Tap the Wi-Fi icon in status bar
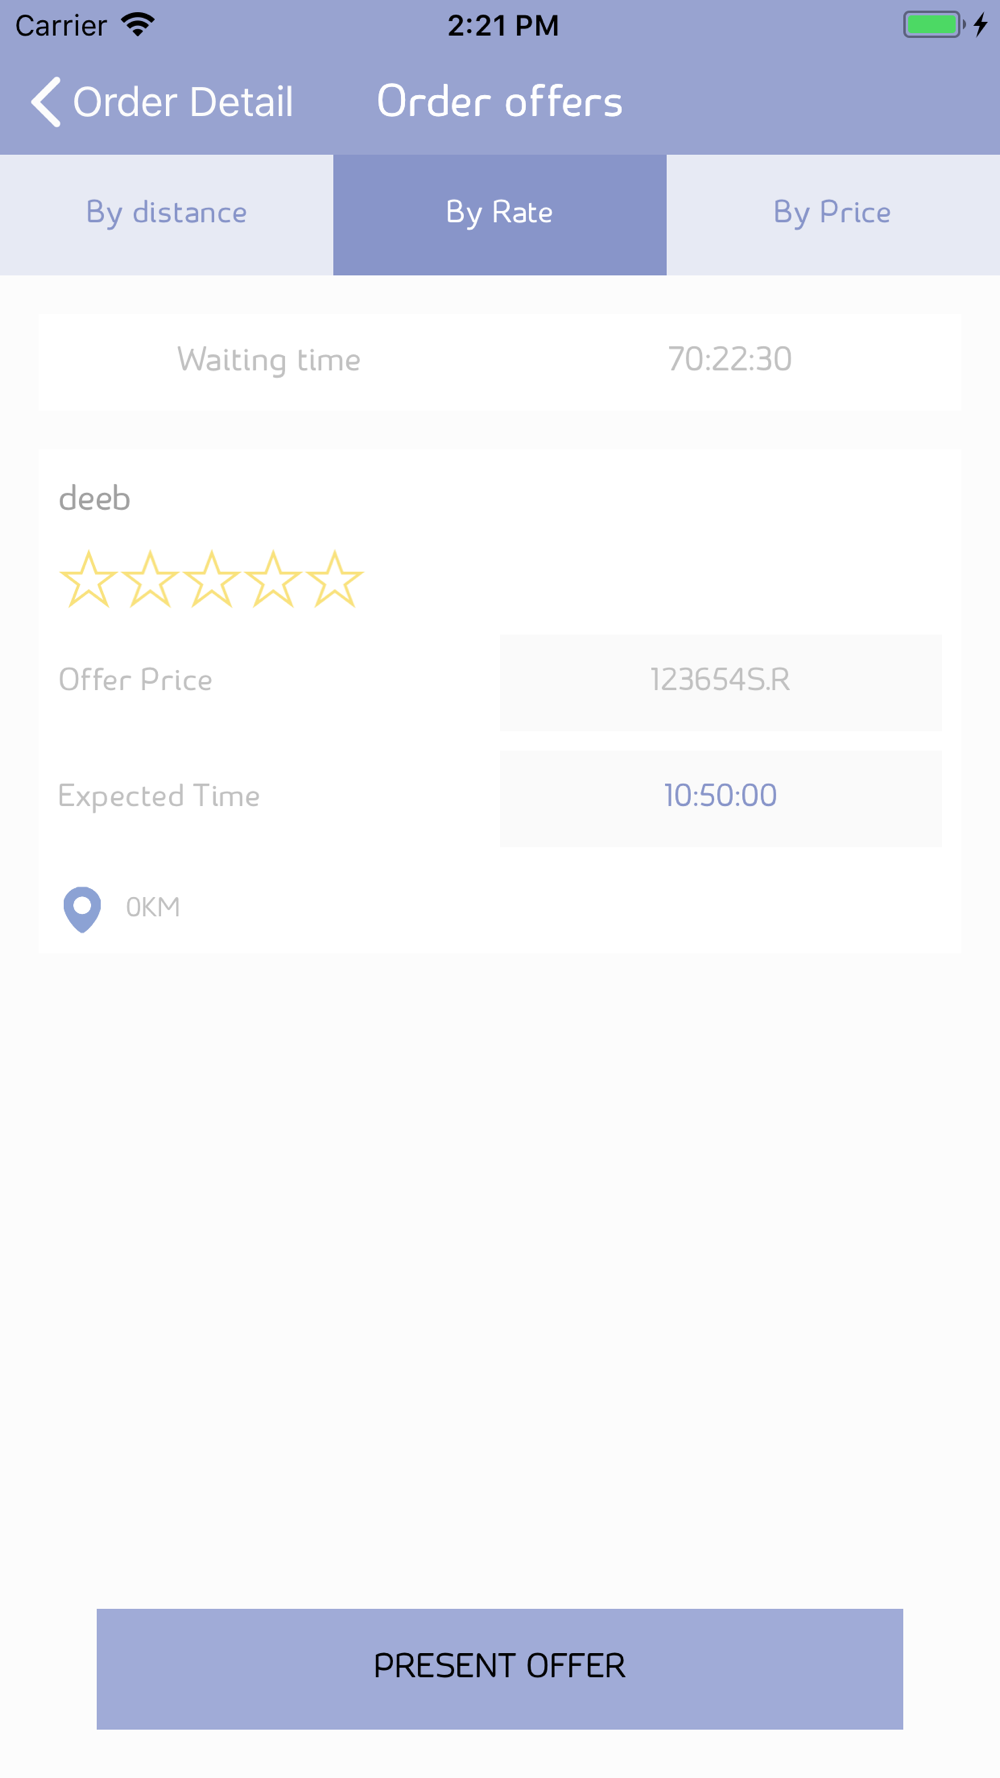 click(x=138, y=25)
